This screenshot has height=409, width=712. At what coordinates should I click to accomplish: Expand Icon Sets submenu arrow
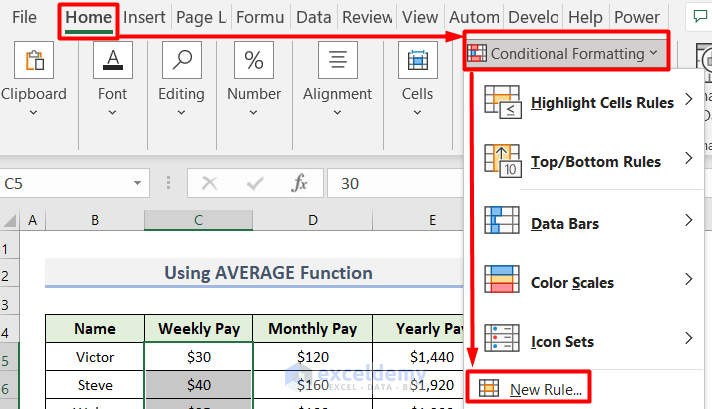point(689,338)
